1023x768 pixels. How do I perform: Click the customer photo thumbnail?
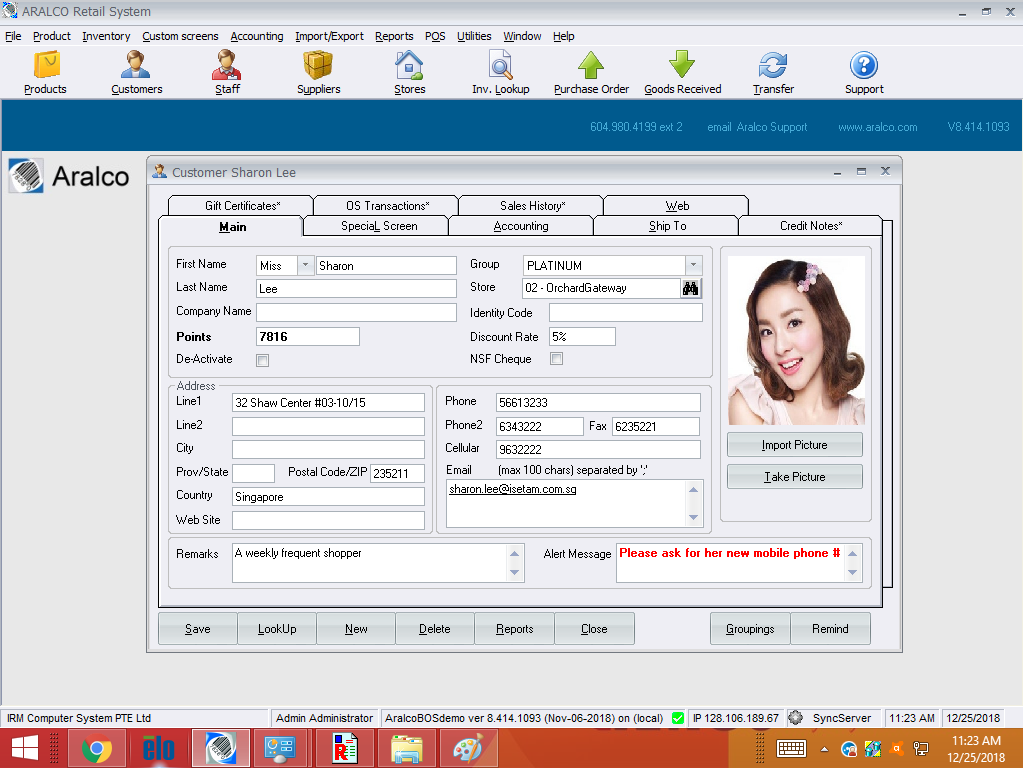796,340
